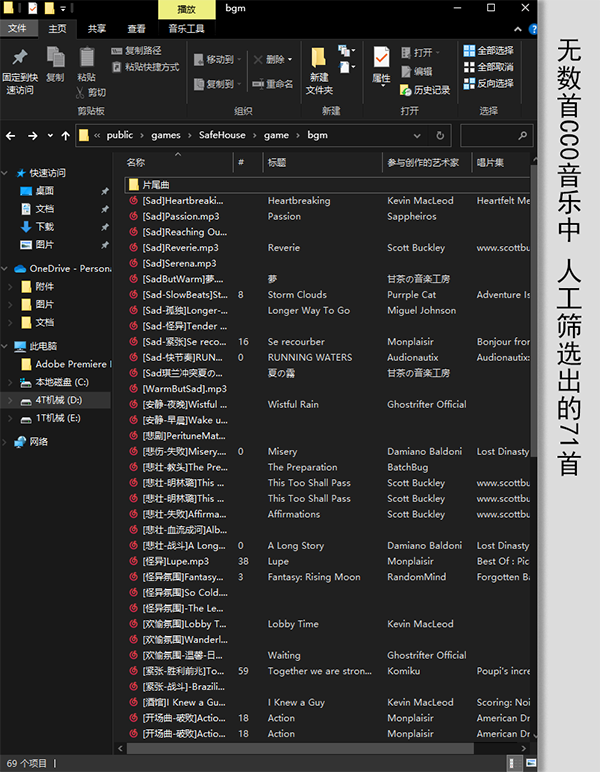This screenshot has width=600, height=772.
Task: Click the Copy icon in ribbon
Action: (x=55, y=59)
